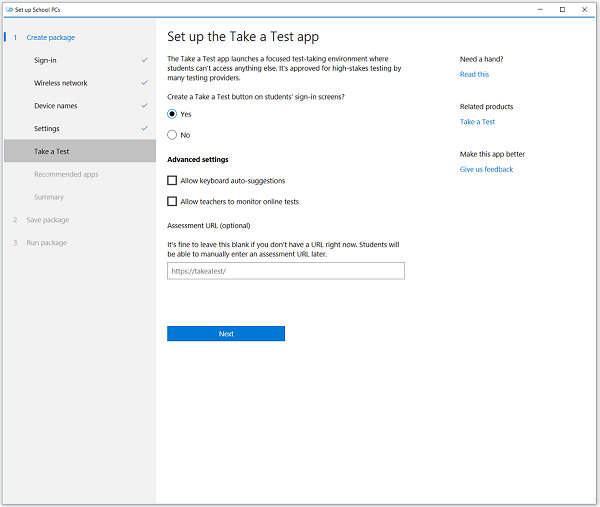Select the No radio button

[172, 135]
